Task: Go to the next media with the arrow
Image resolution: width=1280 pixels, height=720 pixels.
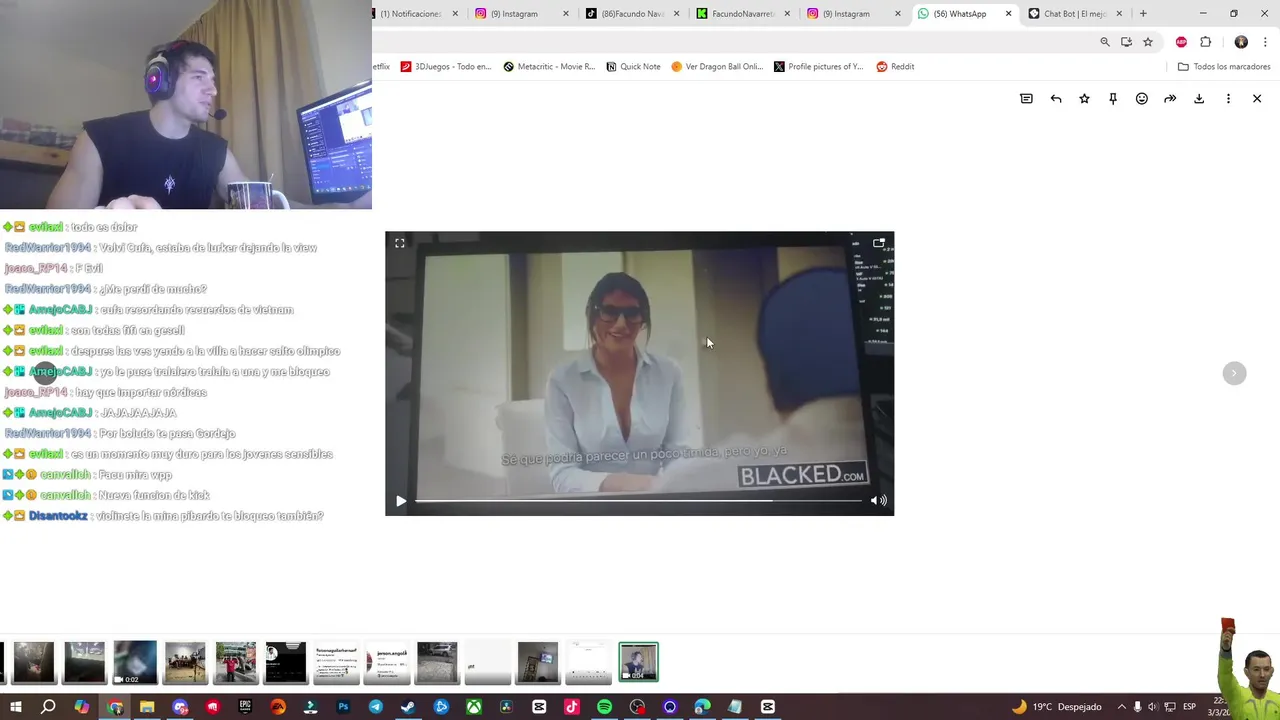Action: (1234, 373)
